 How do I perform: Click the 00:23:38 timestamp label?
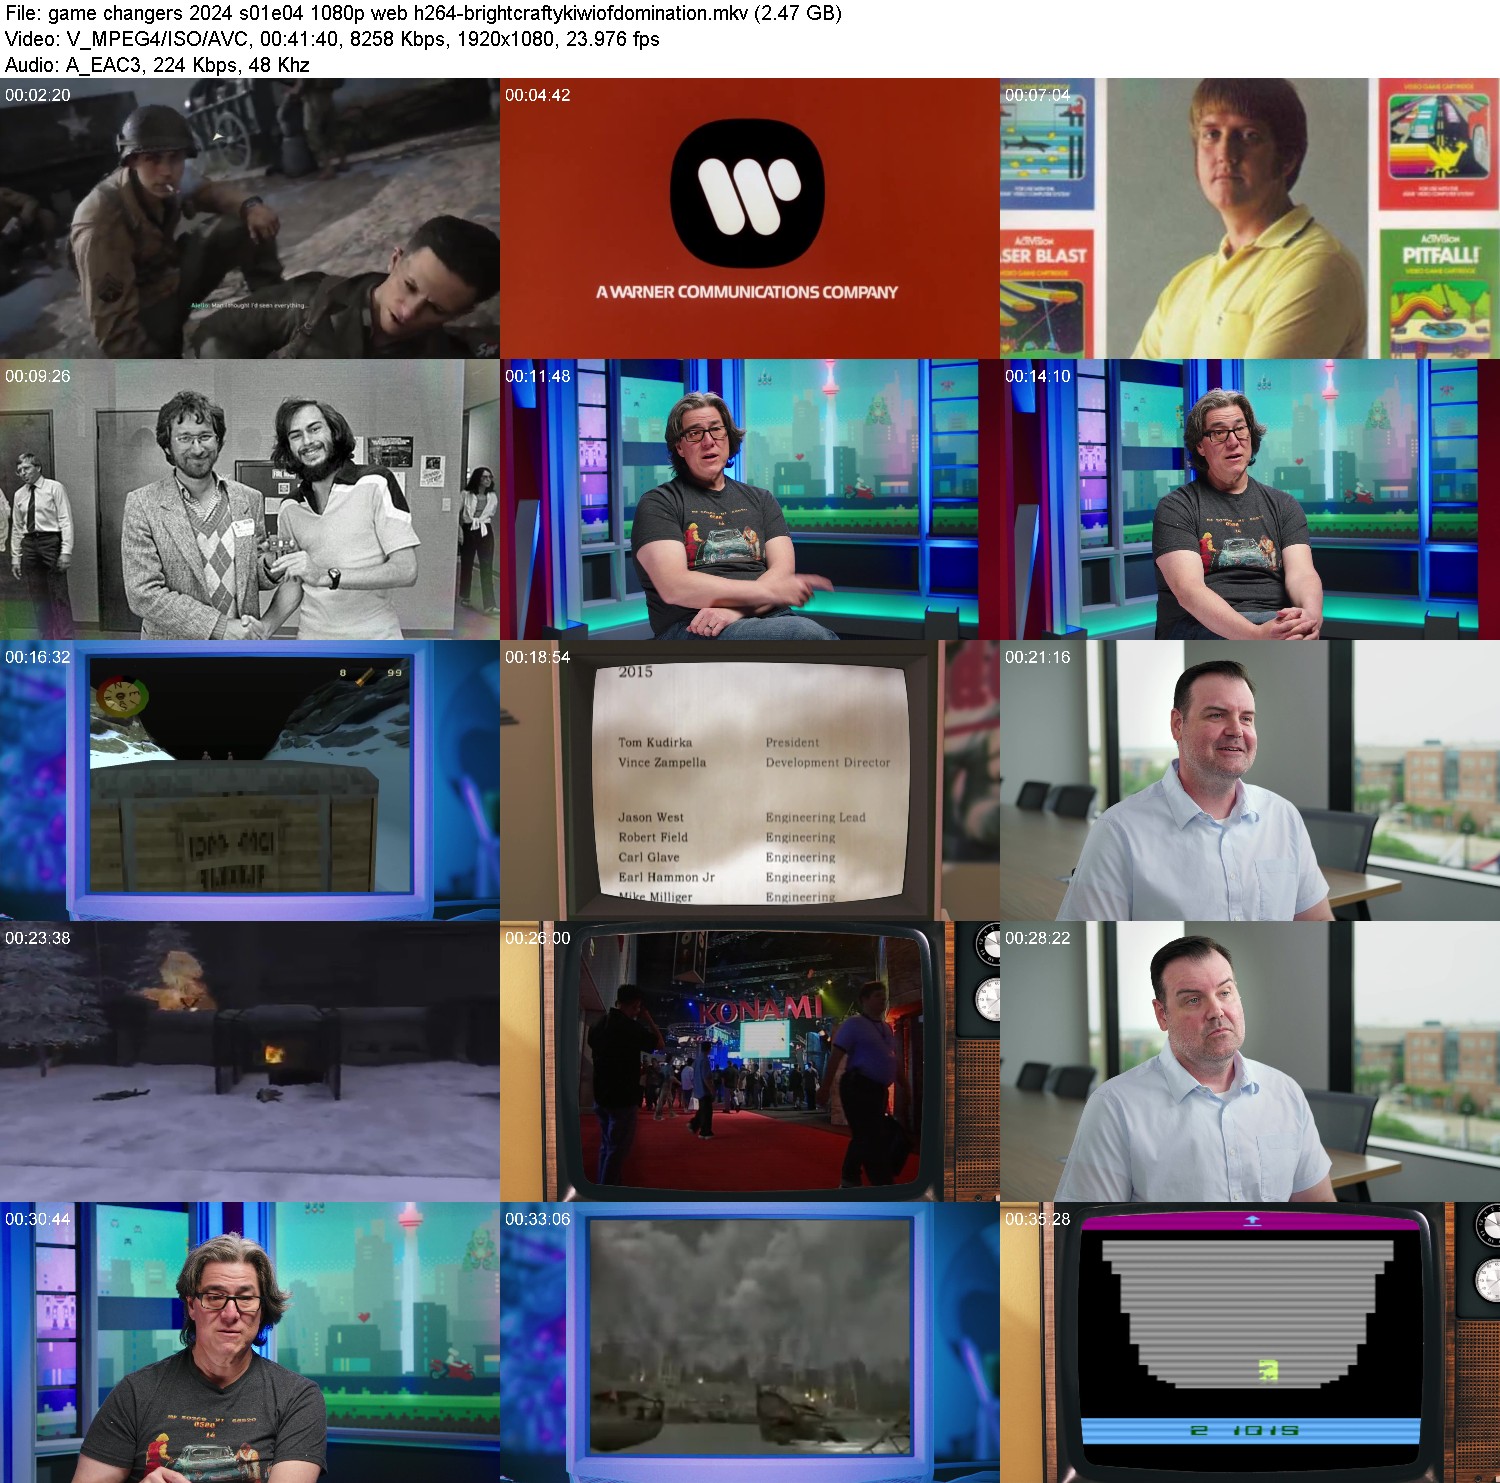coord(38,938)
